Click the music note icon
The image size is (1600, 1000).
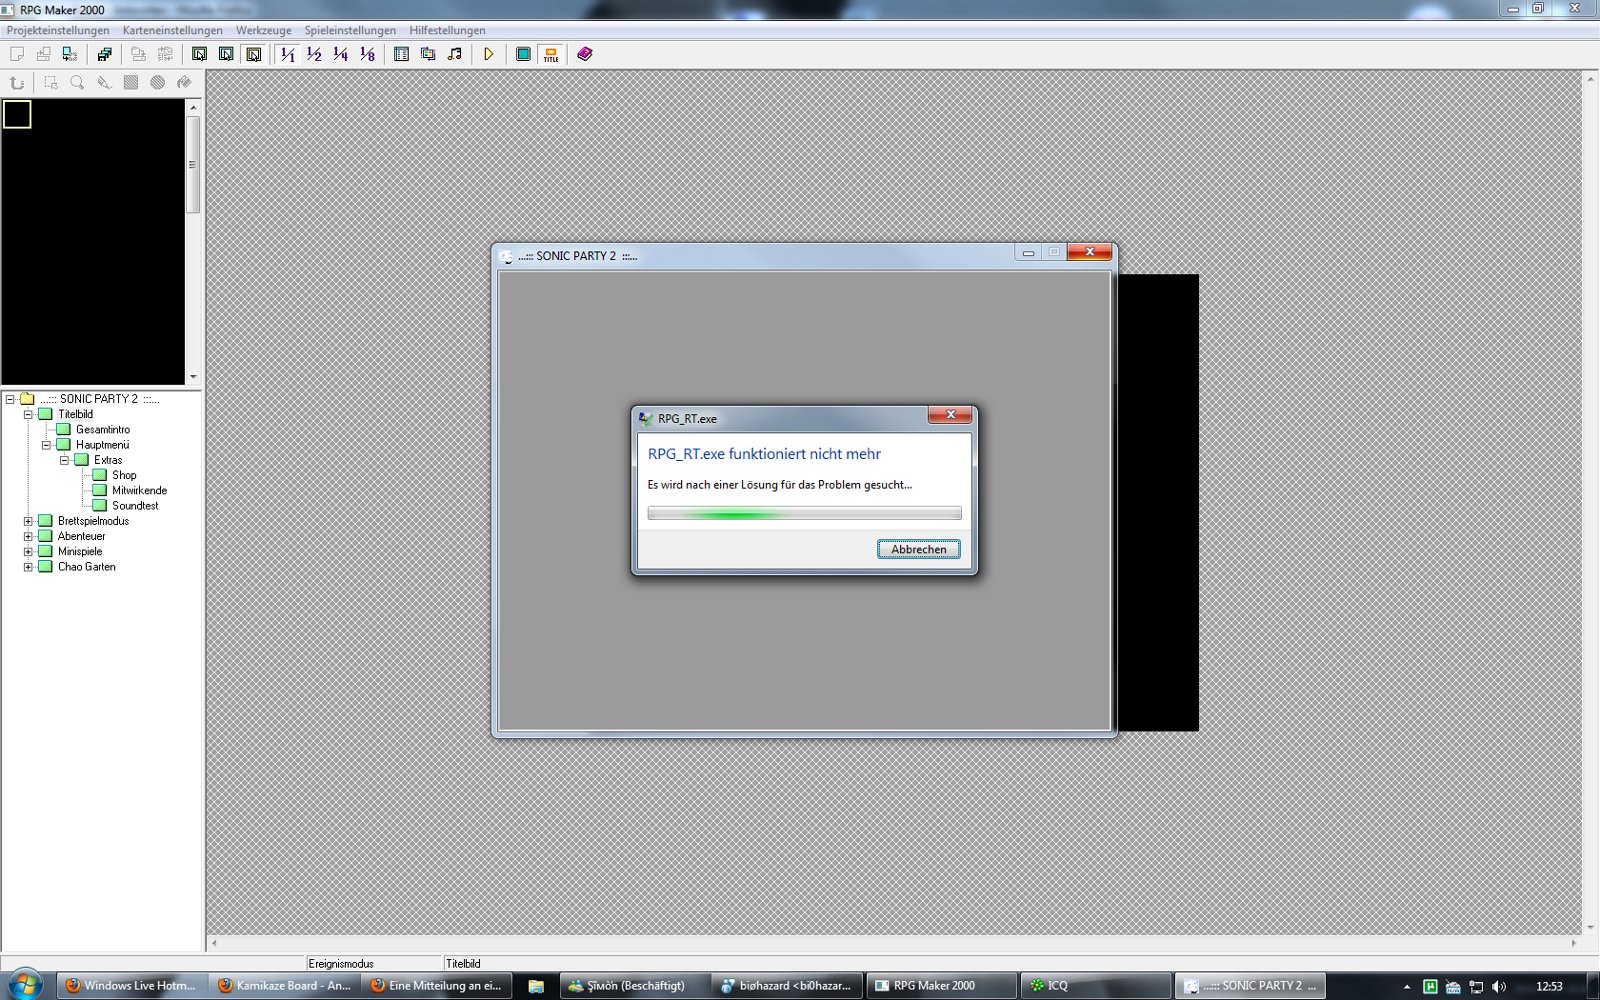455,54
